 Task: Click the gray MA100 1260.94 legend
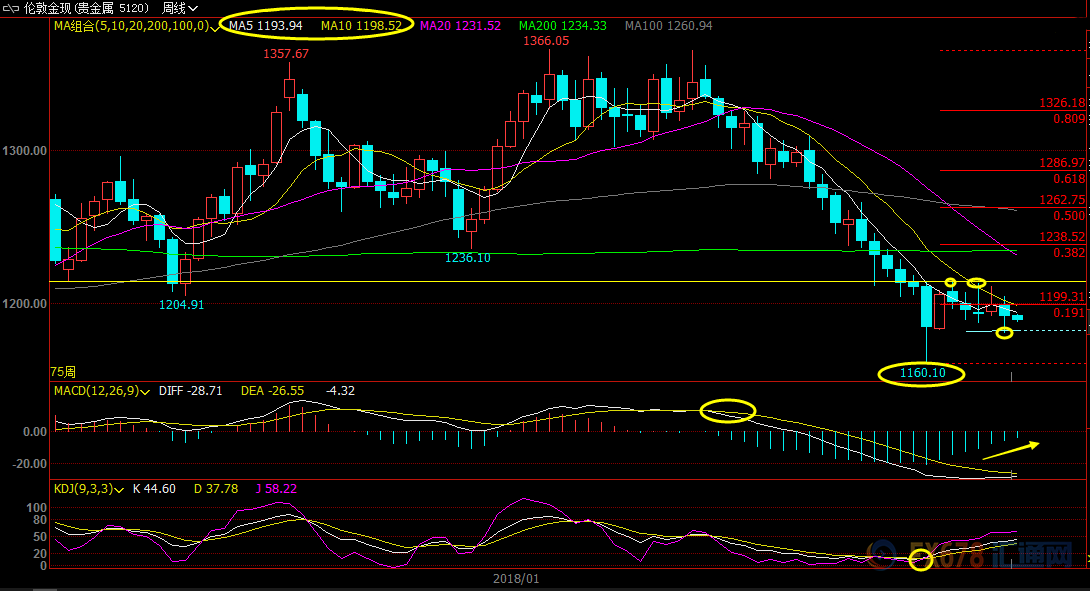click(x=668, y=25)
